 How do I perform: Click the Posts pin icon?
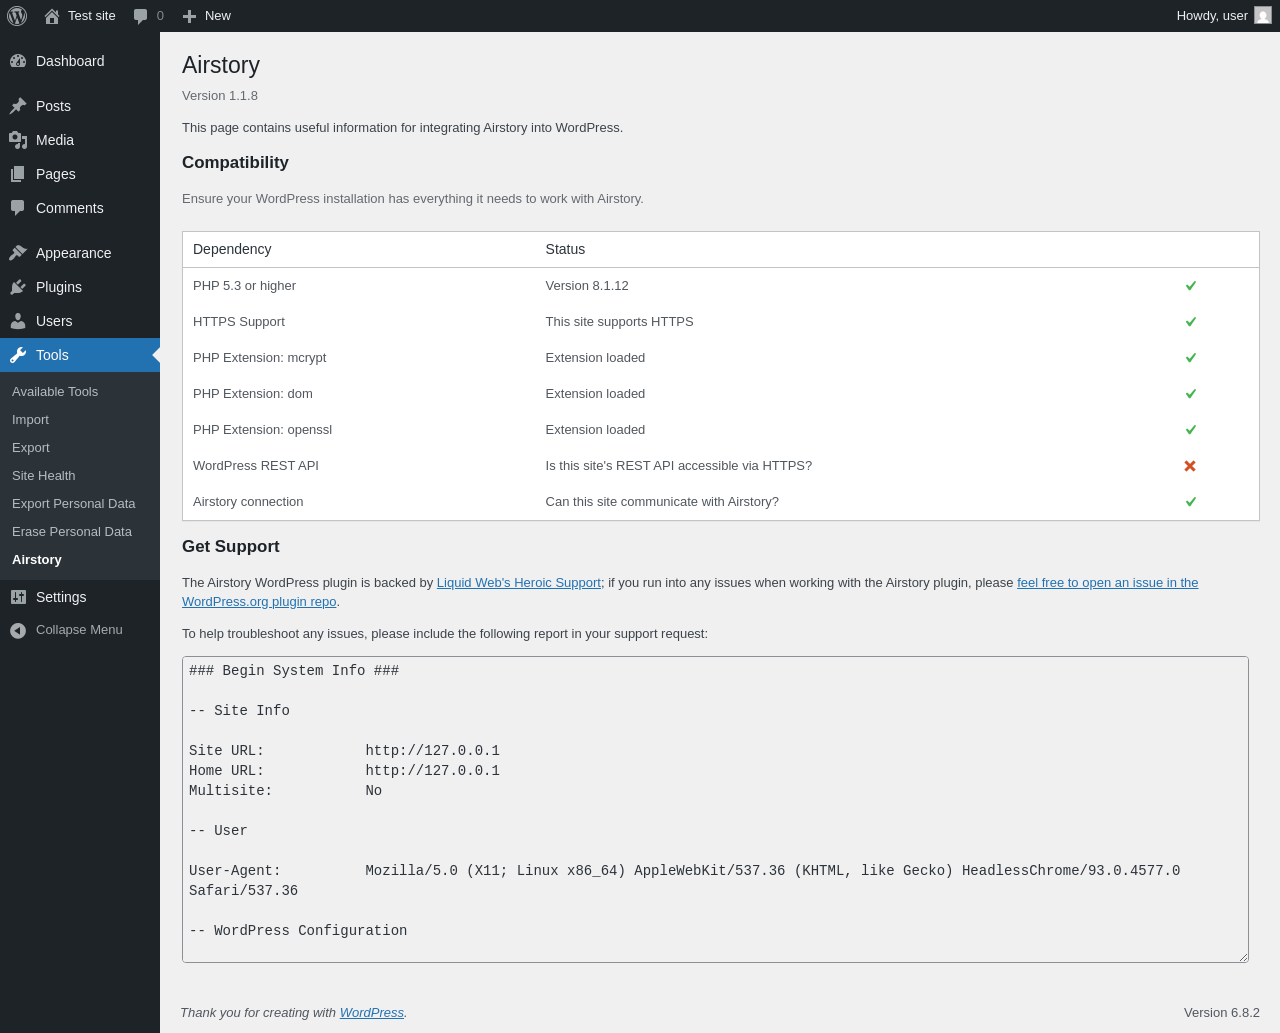(18, 106)
